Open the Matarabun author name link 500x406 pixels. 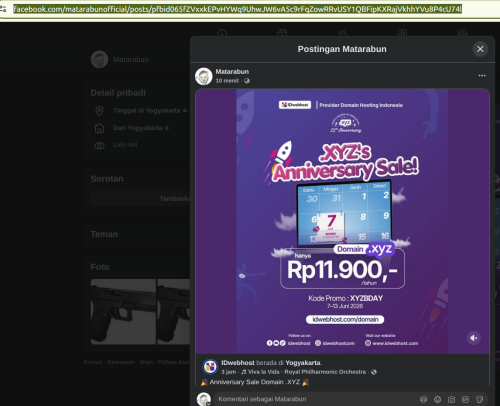click(232, 72)
